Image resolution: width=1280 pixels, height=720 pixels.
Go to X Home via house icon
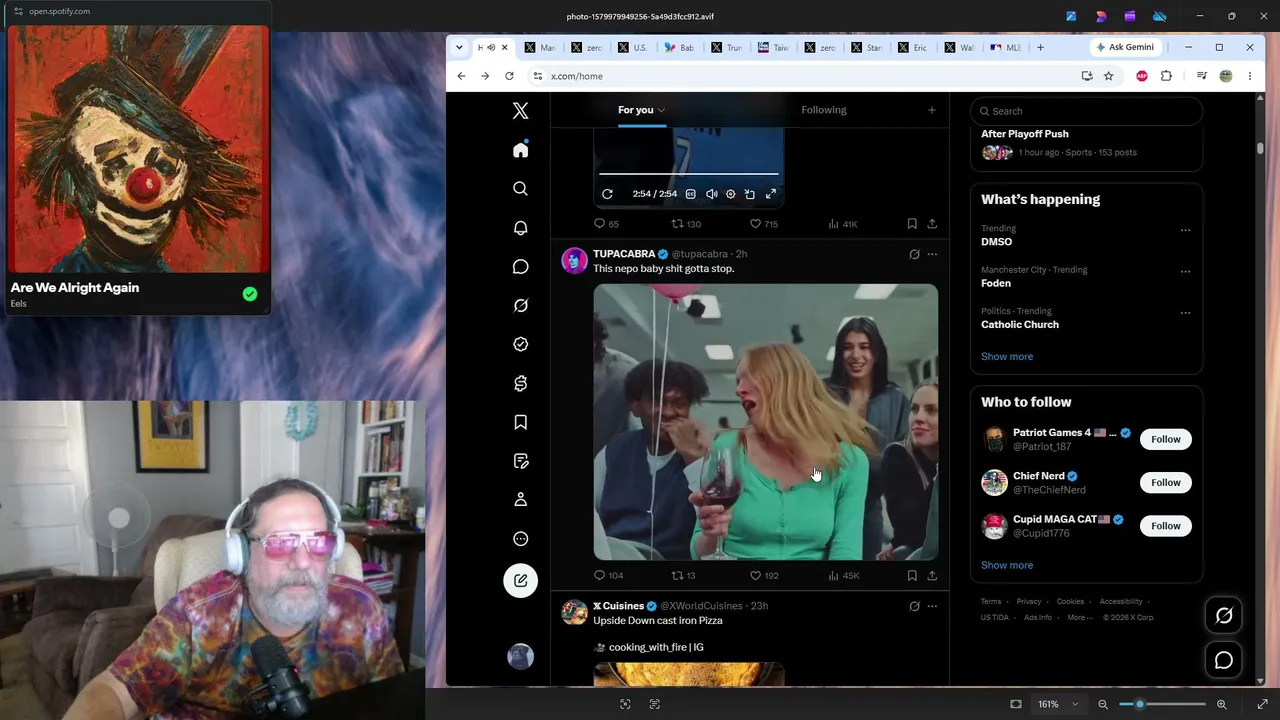coord(520,150)
